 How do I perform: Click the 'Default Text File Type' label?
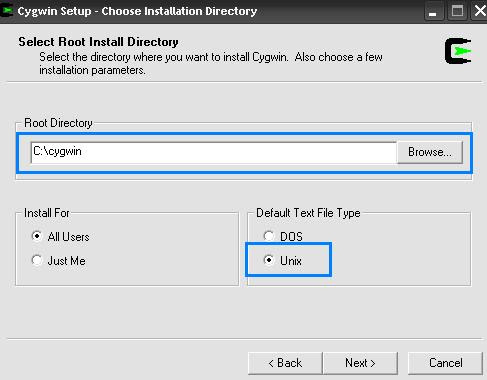[x=308, y=213]
